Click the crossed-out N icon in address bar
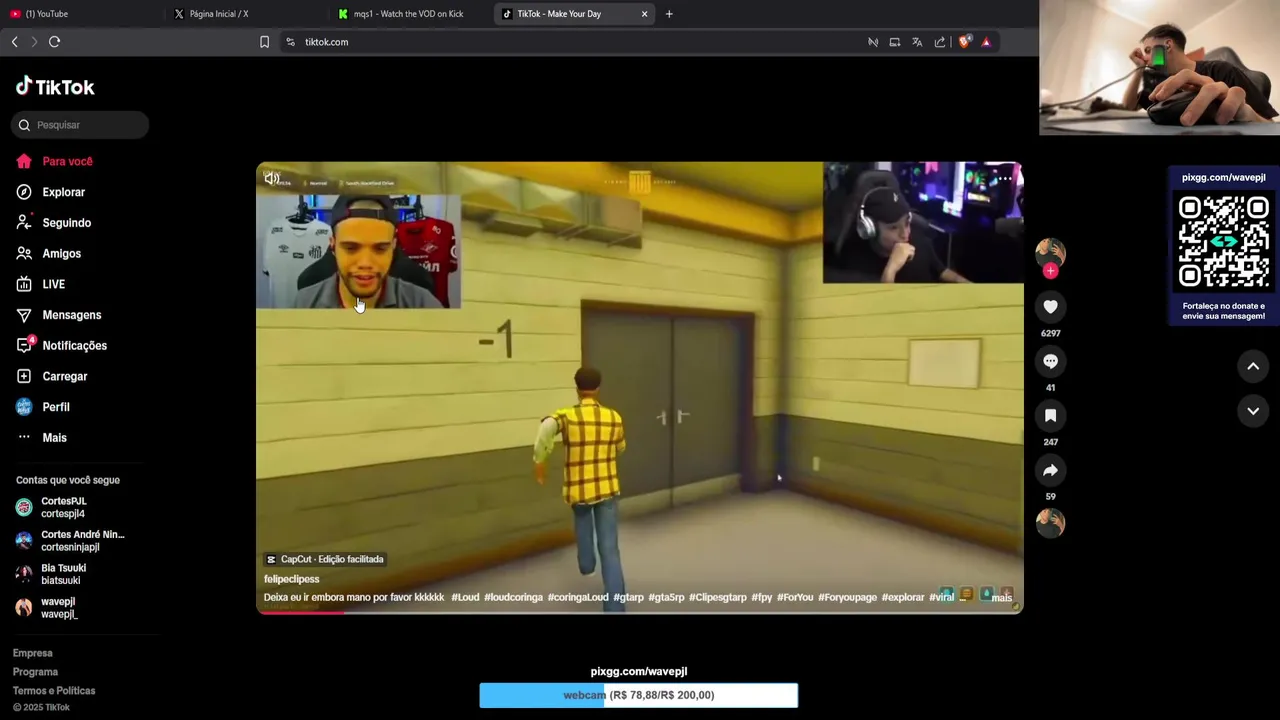Viewport: 1280px width, 720px height. 873,42
